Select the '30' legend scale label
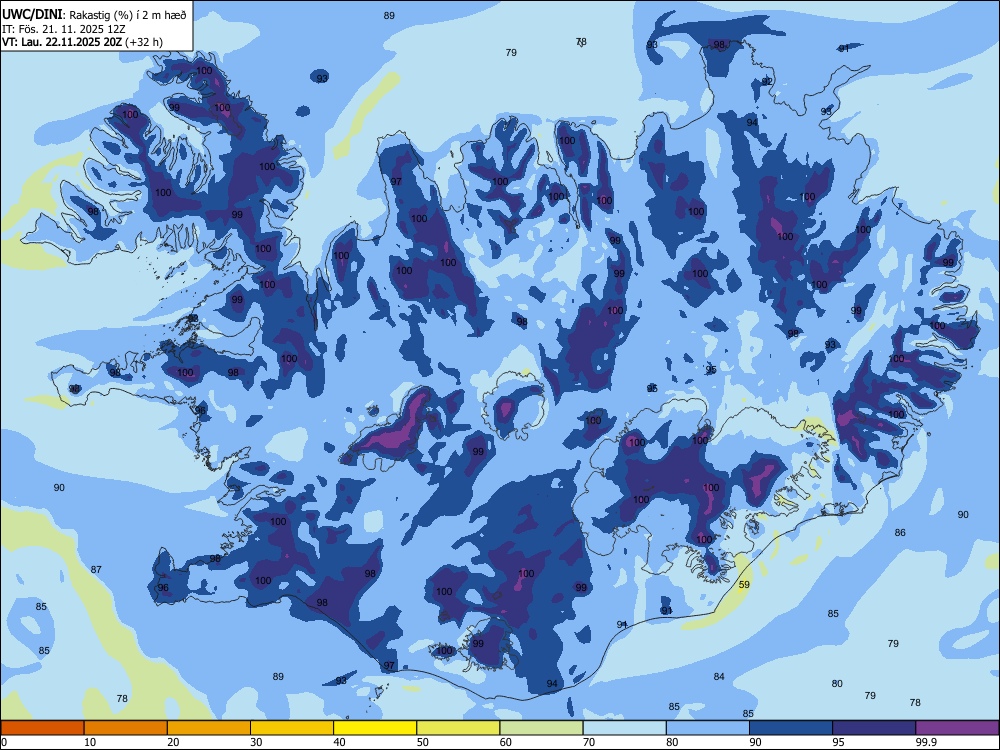This screenshot has height=750, width=1000. pyautogui.click(x=256, y=742)
